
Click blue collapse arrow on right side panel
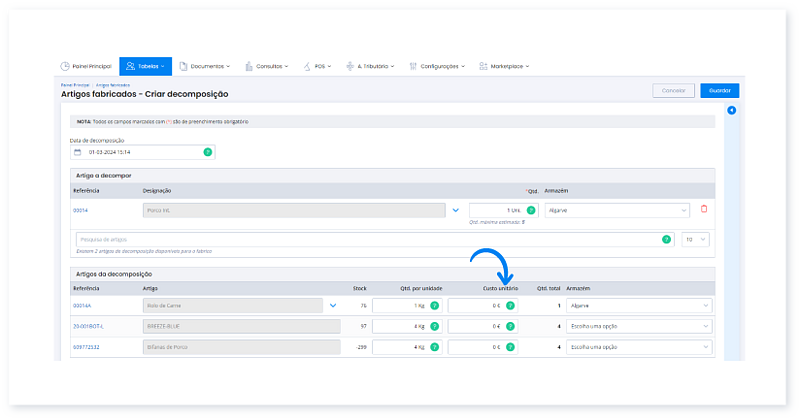(x=731, y=110)
